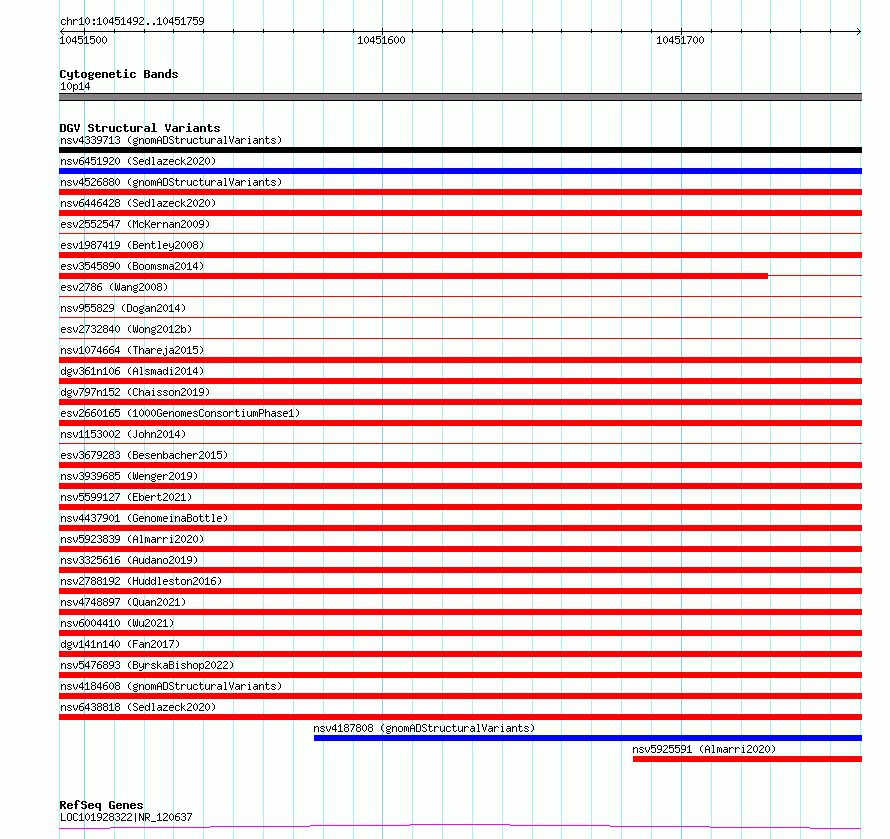Click the 10p14 band label
Viewport: 890px width, 839px height.
tap(75, 86)
